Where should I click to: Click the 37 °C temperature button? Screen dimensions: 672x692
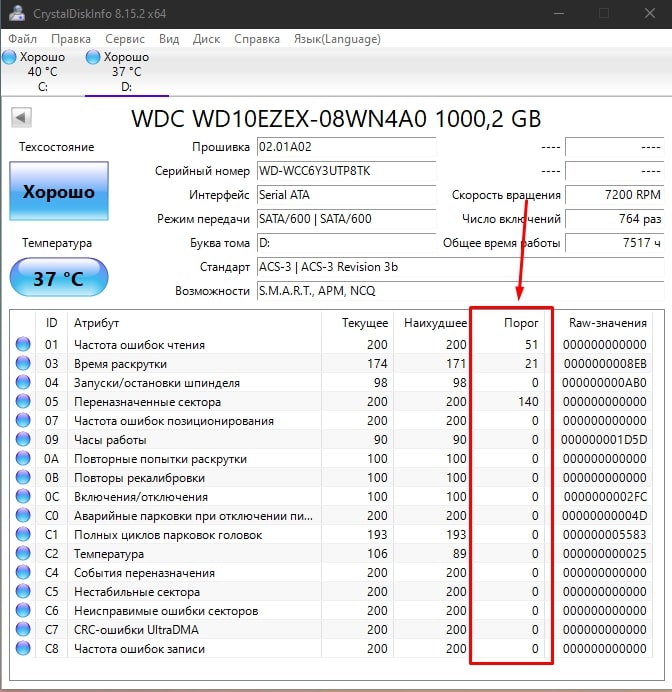[59, 278]
